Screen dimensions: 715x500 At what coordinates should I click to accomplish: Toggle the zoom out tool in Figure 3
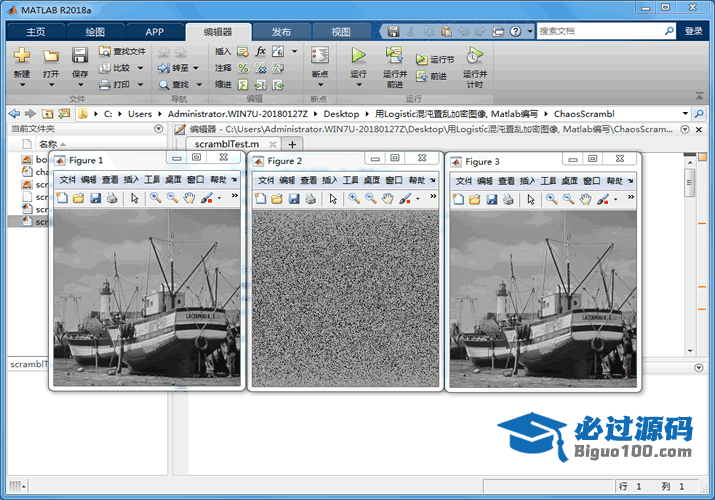tap(568, 199)
